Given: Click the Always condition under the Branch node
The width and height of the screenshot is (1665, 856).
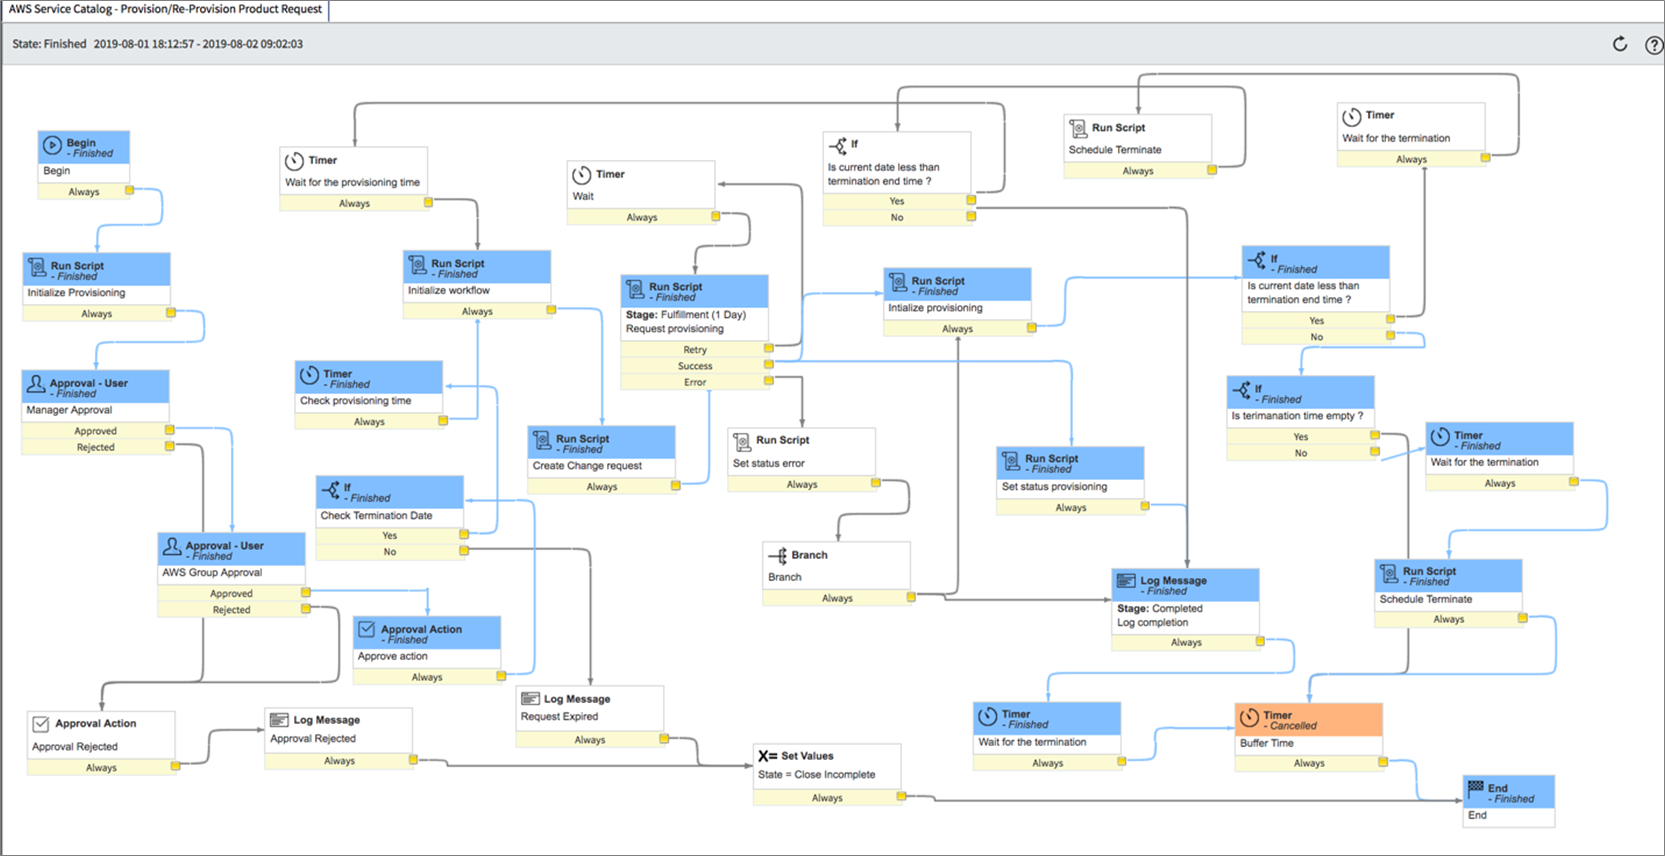Looking at the screenshot, I should [x=837, y=598].
